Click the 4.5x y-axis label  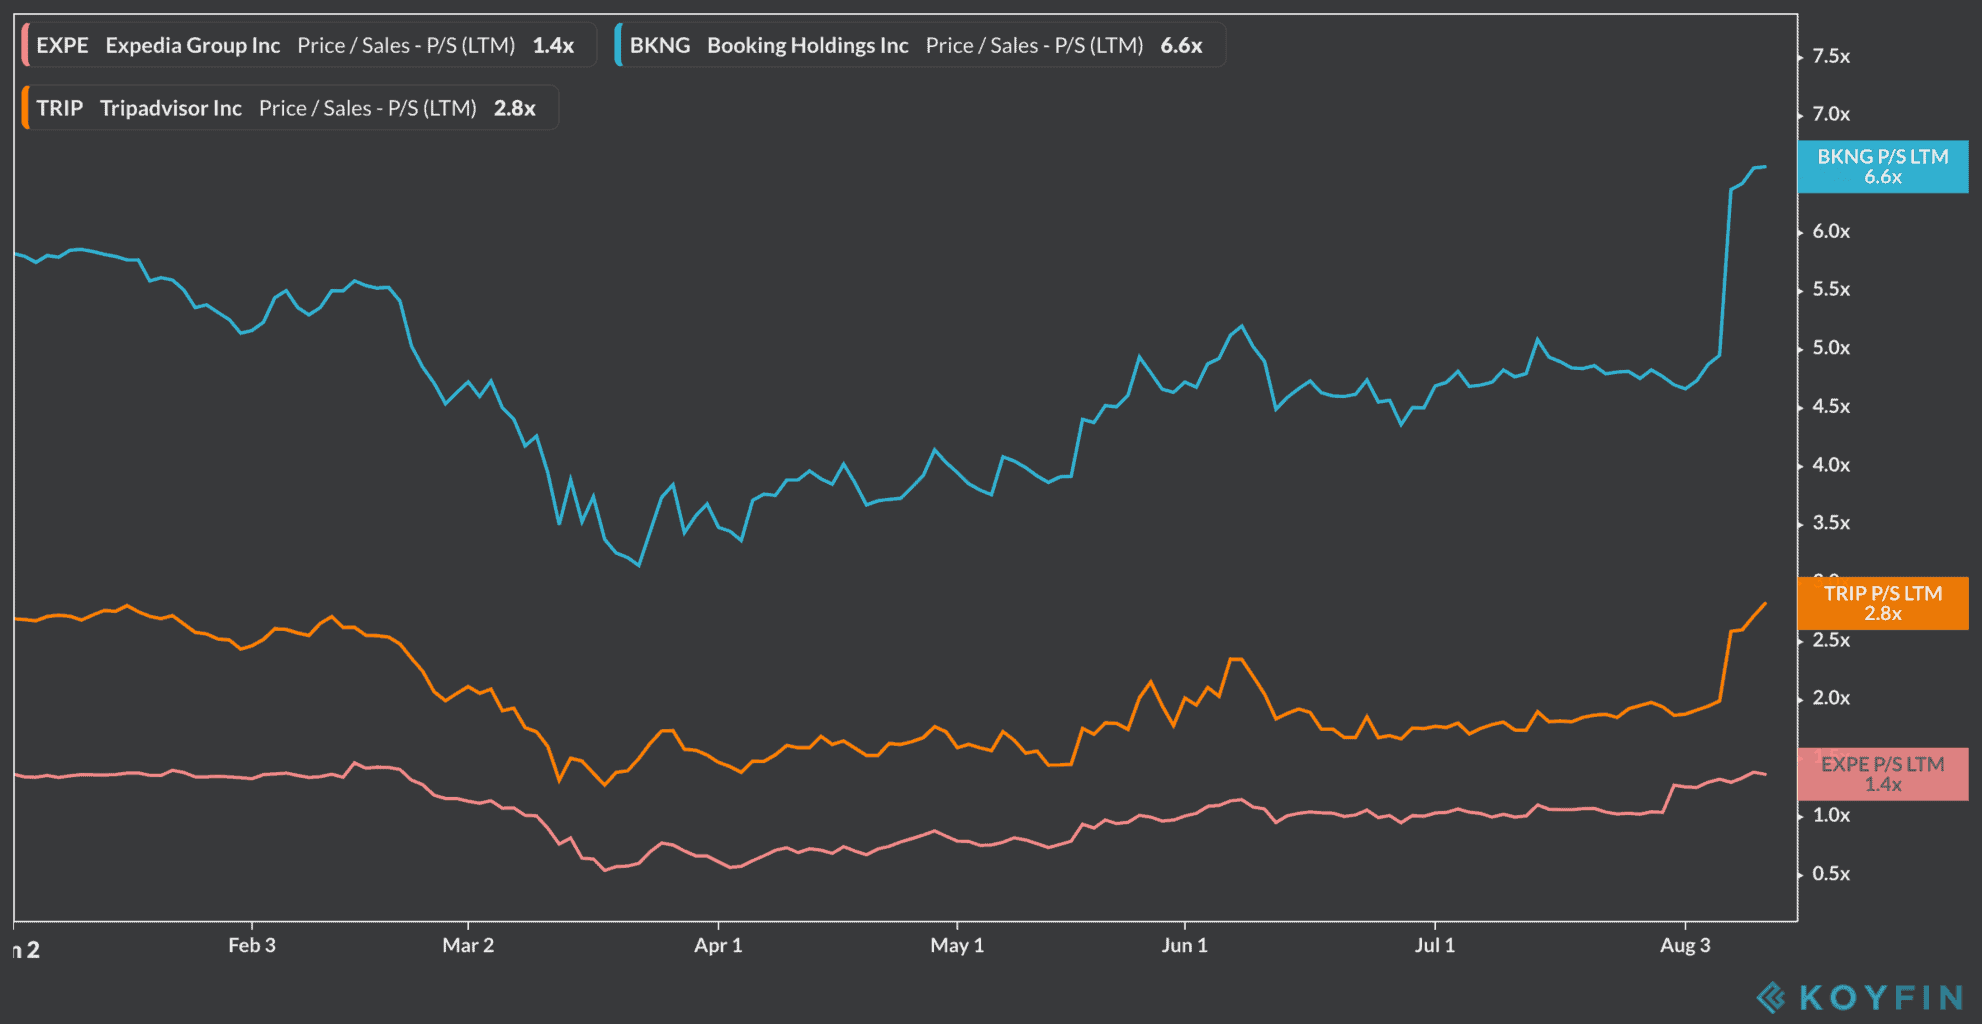point(1831,406)
